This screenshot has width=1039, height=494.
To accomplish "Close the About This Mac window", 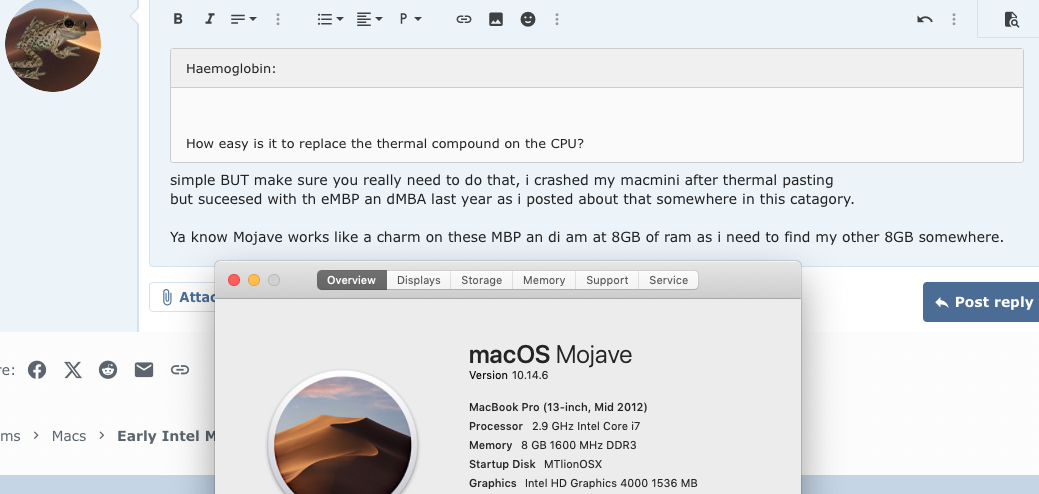I will click(x=234, y=280).
